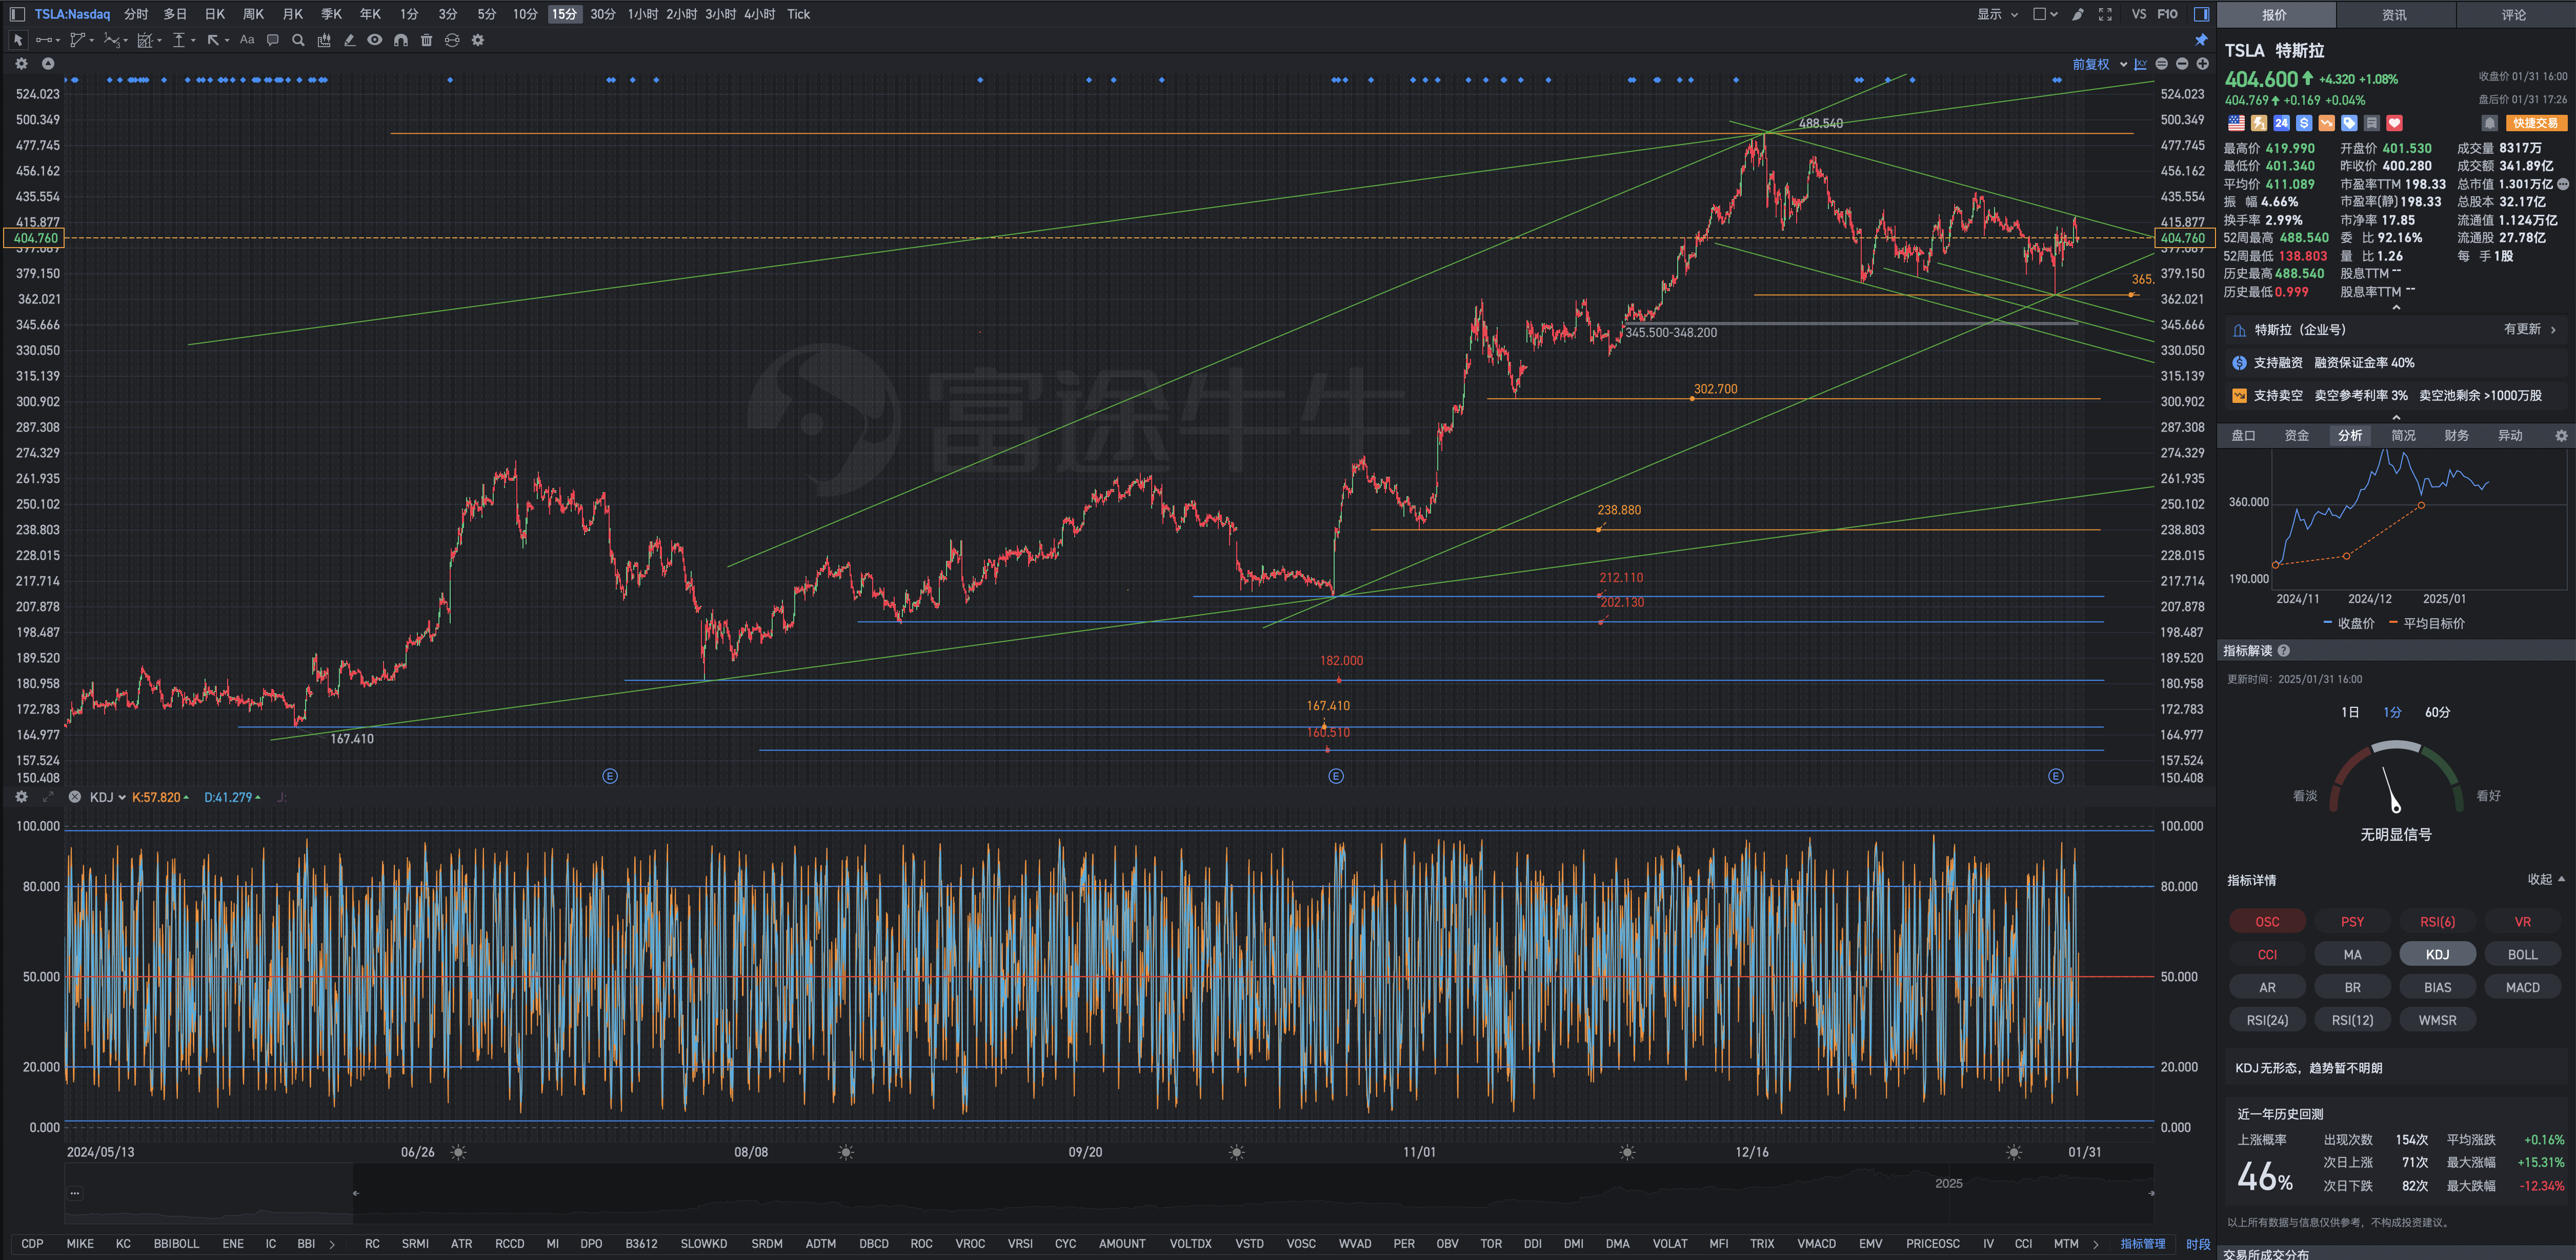
Task: Switch to the 评论 comments tab
Action: click(2514, 14)
